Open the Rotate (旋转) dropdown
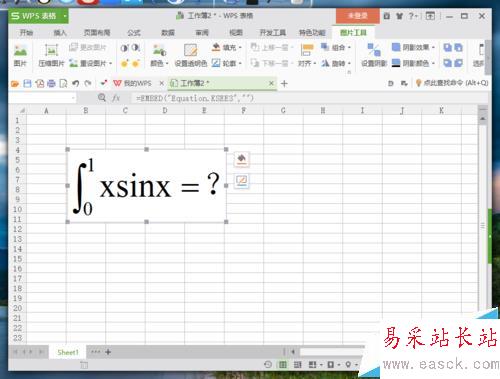 coord(336,63)
